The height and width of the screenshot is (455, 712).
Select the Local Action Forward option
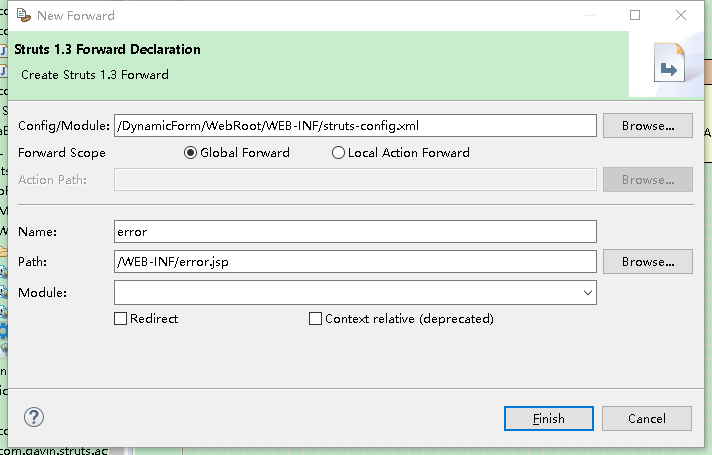[338, 153]
